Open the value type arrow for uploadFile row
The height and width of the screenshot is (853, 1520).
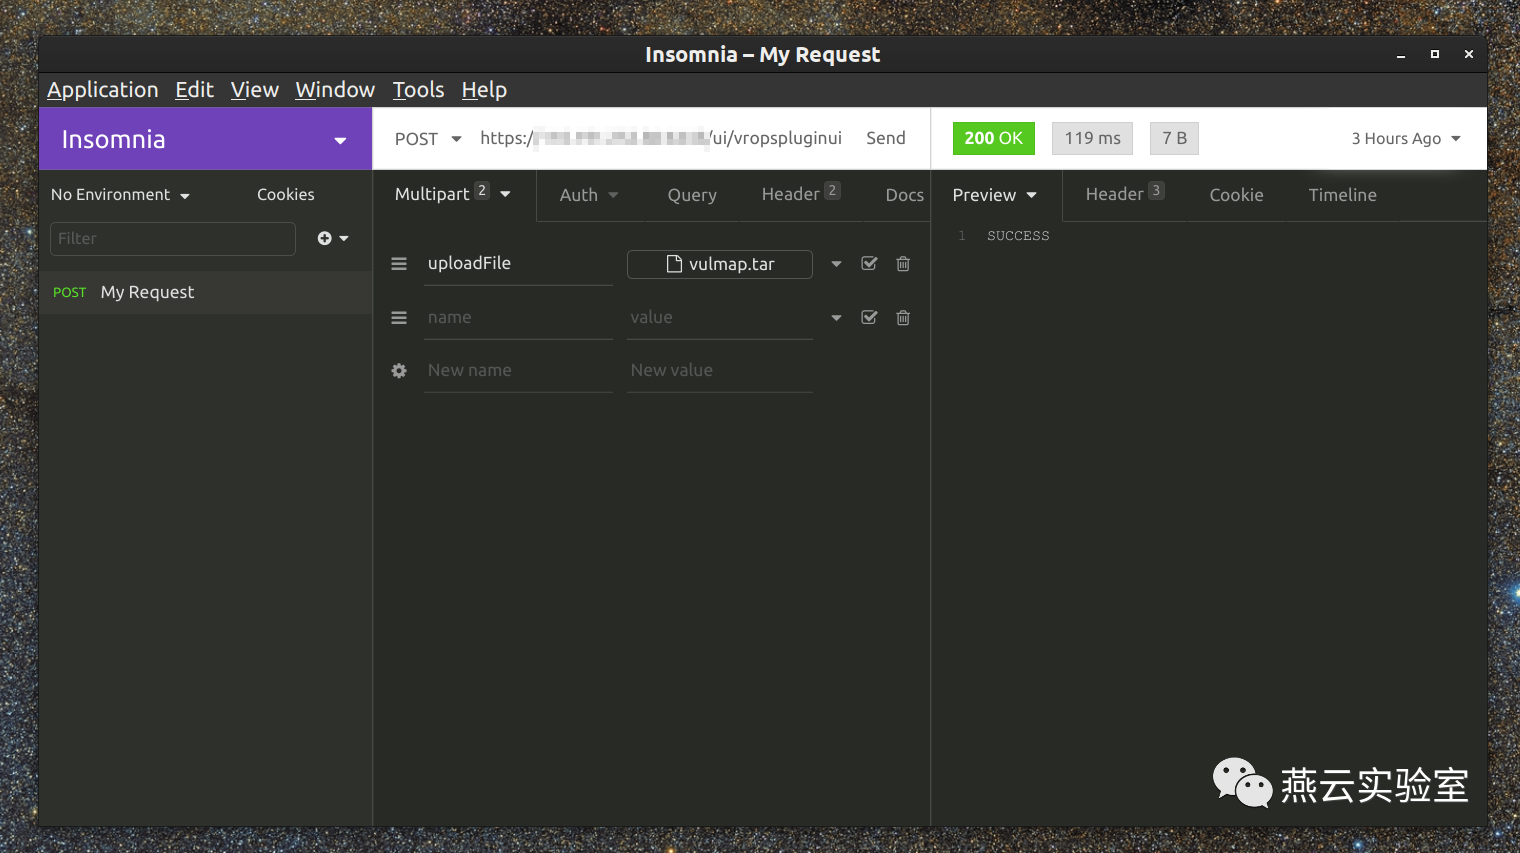click(836, 264)
